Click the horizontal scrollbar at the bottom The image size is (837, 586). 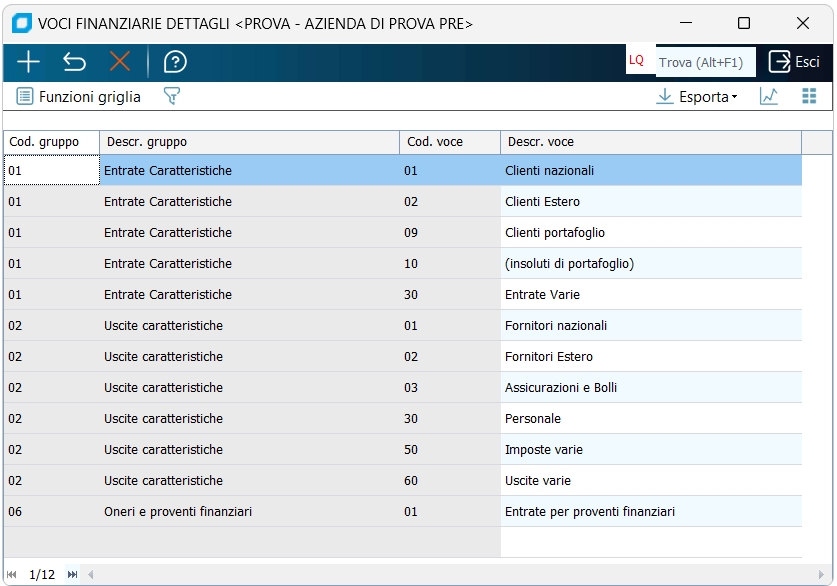point(450,575)
